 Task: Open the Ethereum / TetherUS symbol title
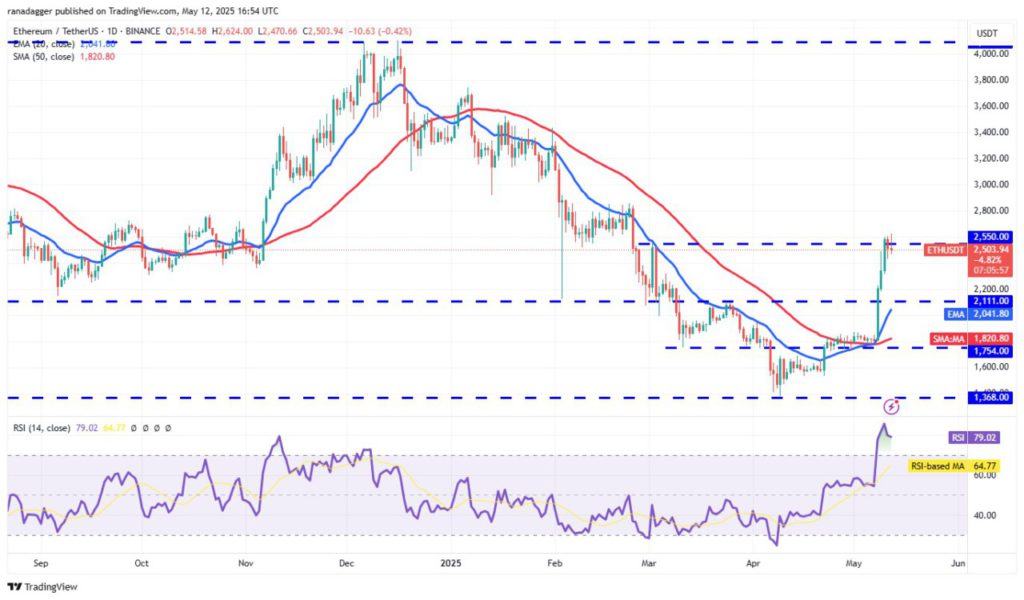pyautogui.click(x=86, y=31)
